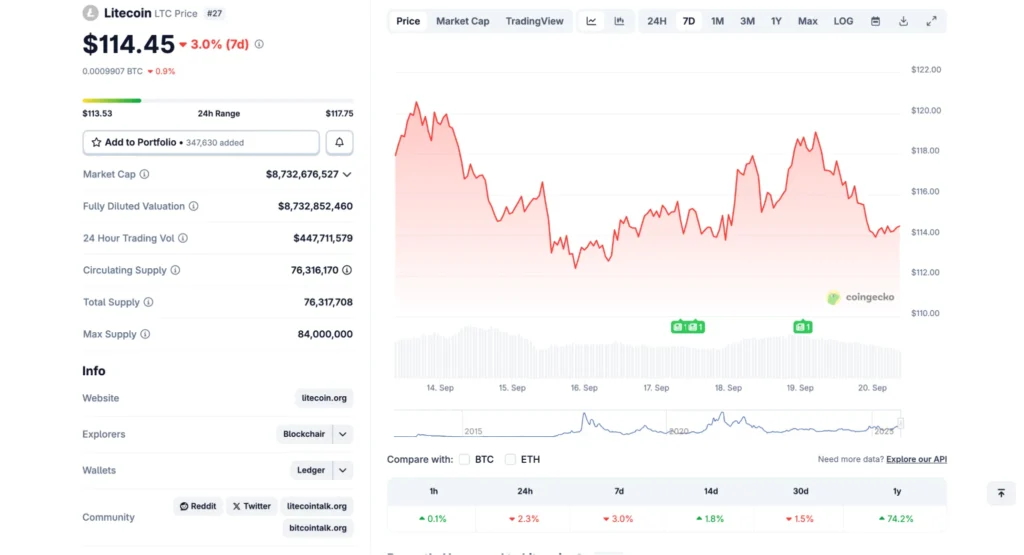Expand Market Cap value chevron
Image resolution: width=1024 pixels, height=555 pixels.
[x=347, y=174]
